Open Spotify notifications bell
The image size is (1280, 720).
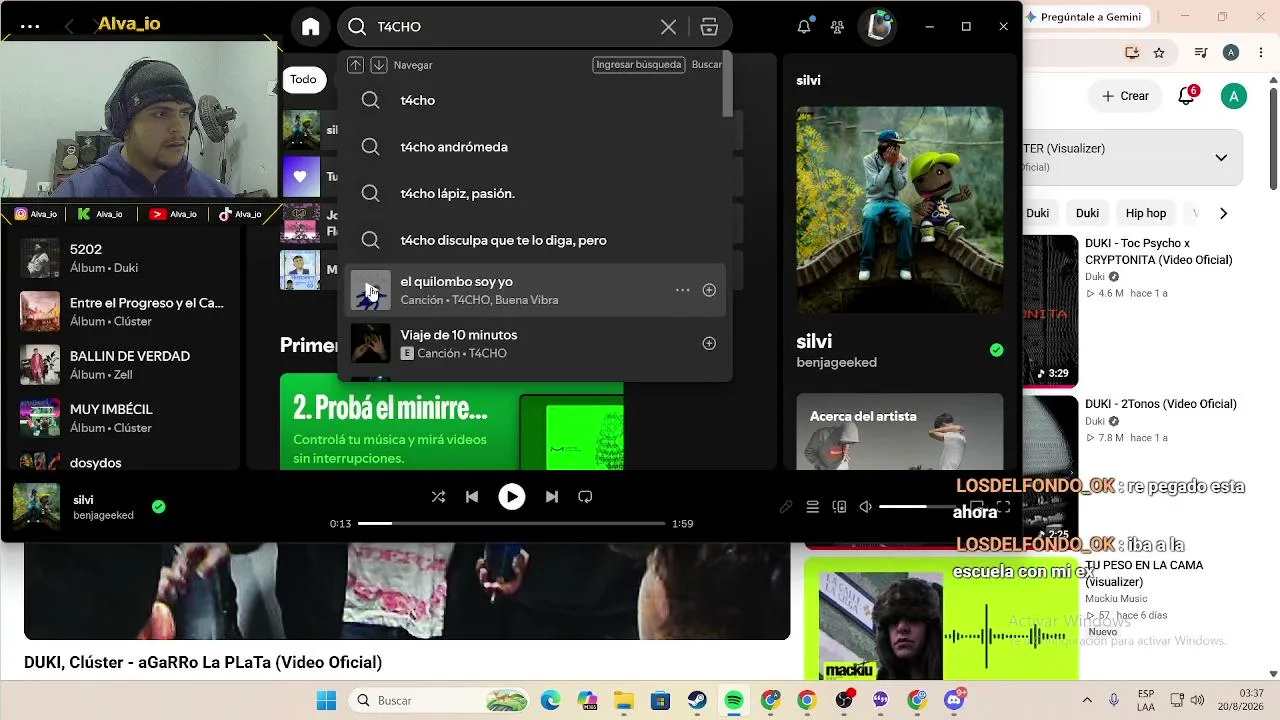pos(804,27)
